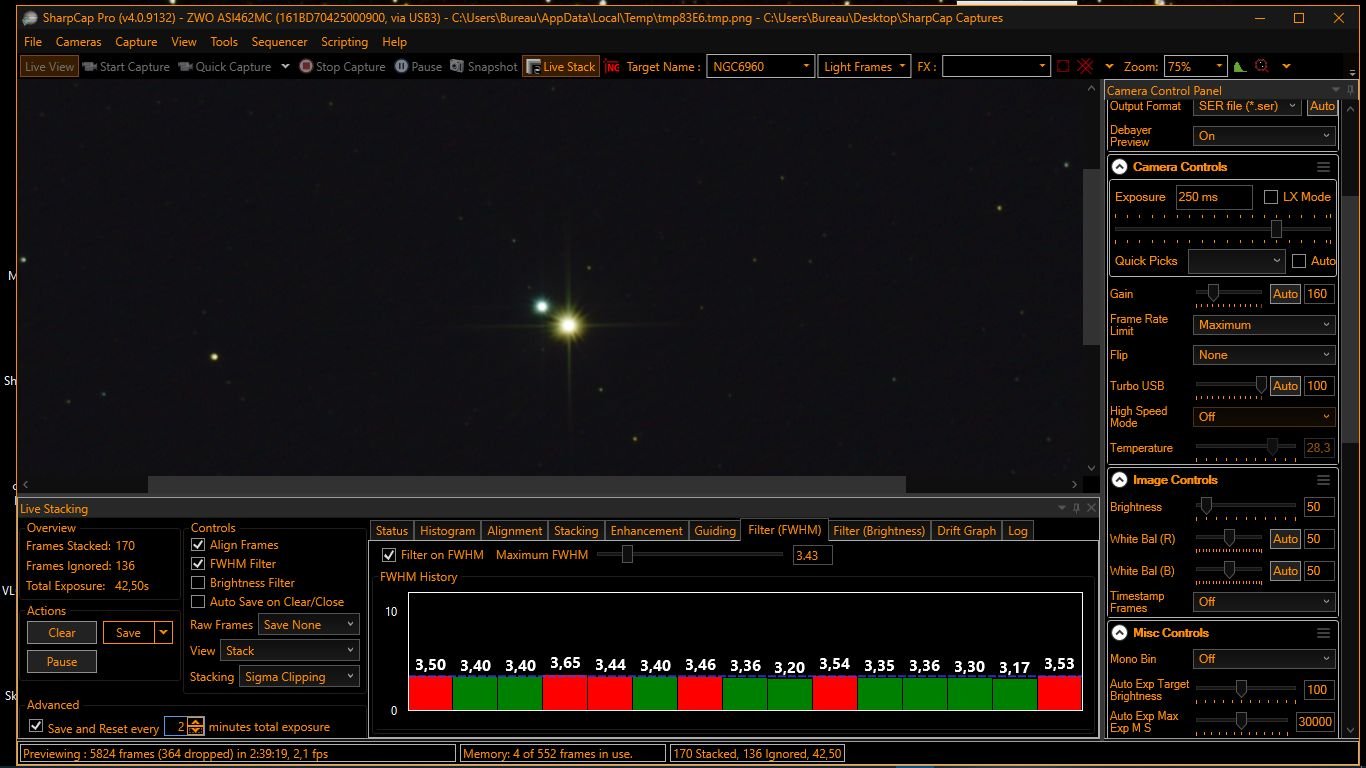Open Misc Controls hamburger menu
Screen dimensions: 1366x768
coord(1323,633)
